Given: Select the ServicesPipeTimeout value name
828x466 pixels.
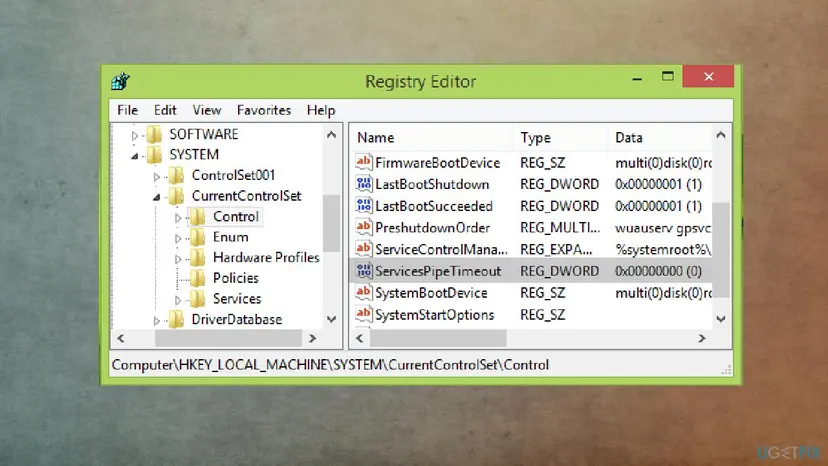Looking at the screenshot, I should pos(438,271).
